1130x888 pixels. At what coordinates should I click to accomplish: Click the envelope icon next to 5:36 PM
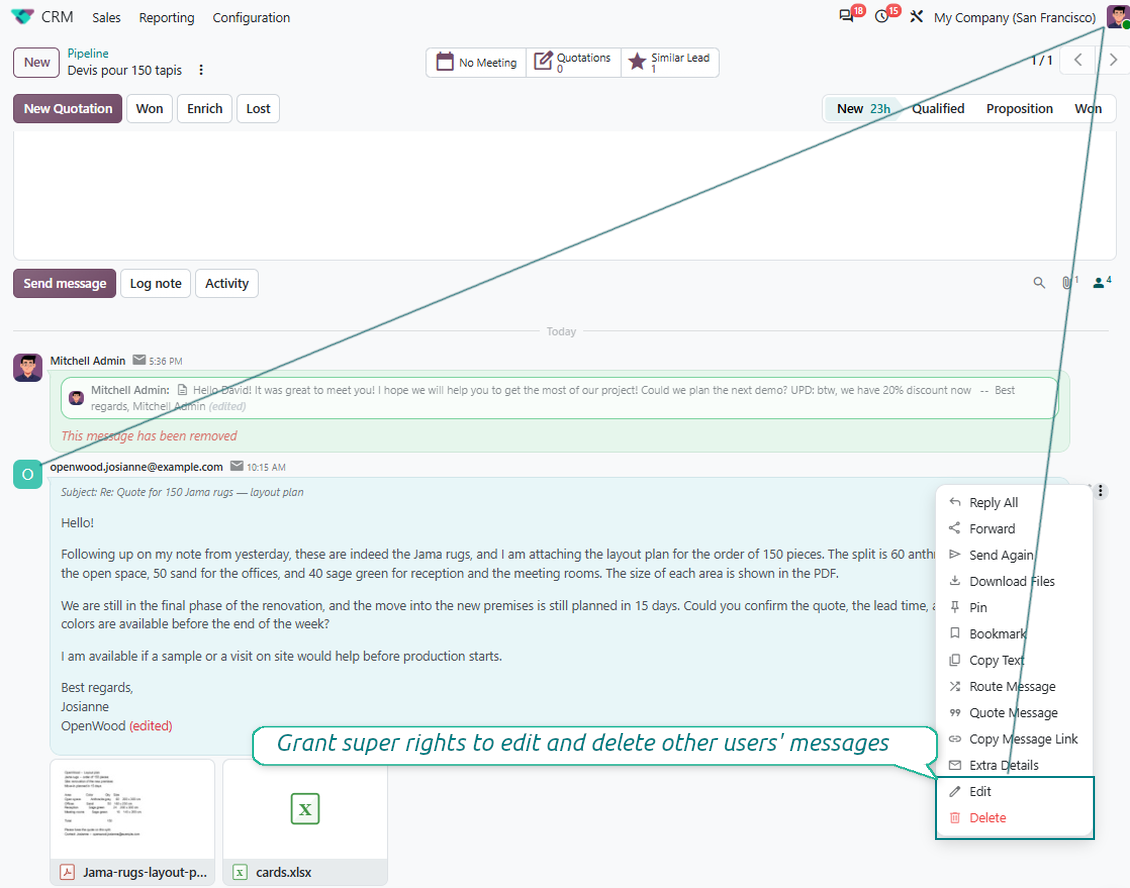139,360
